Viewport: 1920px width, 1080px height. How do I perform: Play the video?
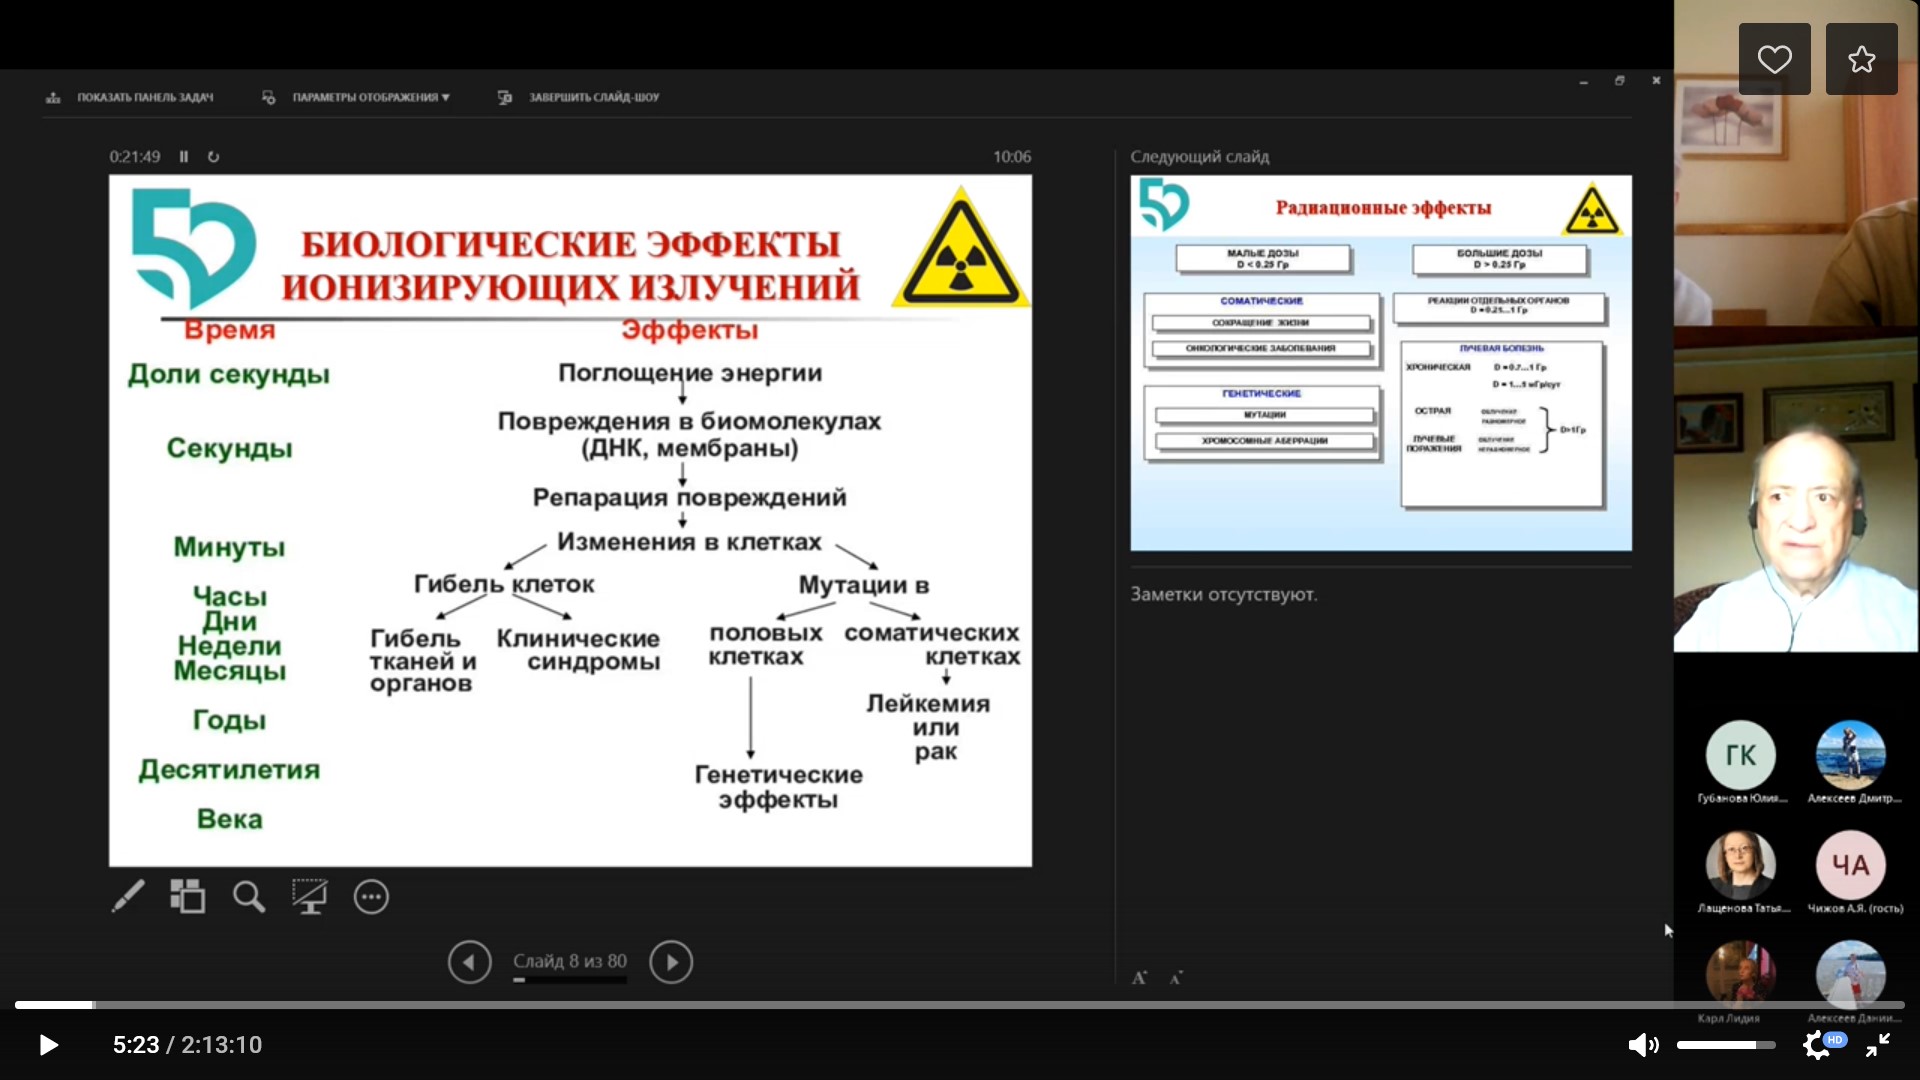(x=48, y=1045)
